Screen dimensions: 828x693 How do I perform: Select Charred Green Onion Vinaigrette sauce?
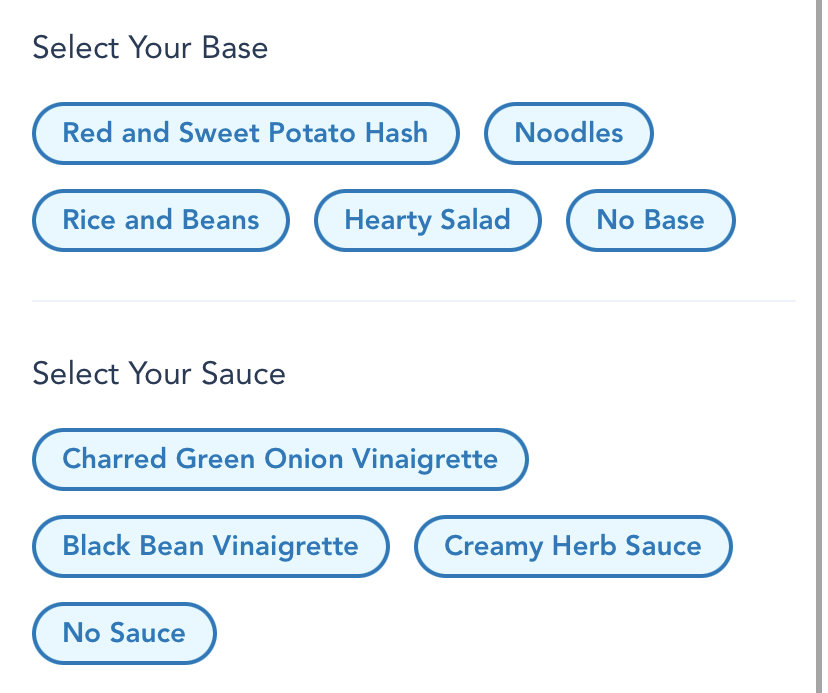(280, 459)
